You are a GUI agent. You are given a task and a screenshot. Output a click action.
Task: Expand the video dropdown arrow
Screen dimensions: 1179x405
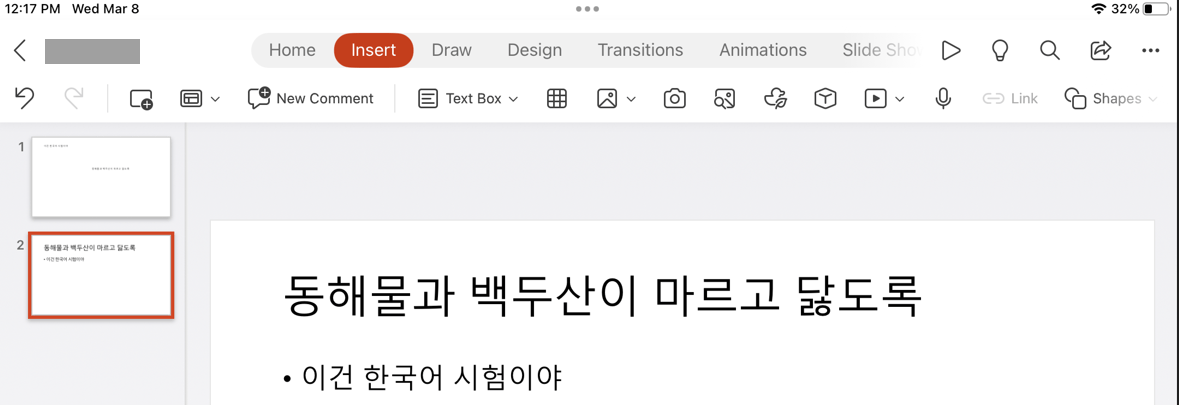click(x=899, y=99)
